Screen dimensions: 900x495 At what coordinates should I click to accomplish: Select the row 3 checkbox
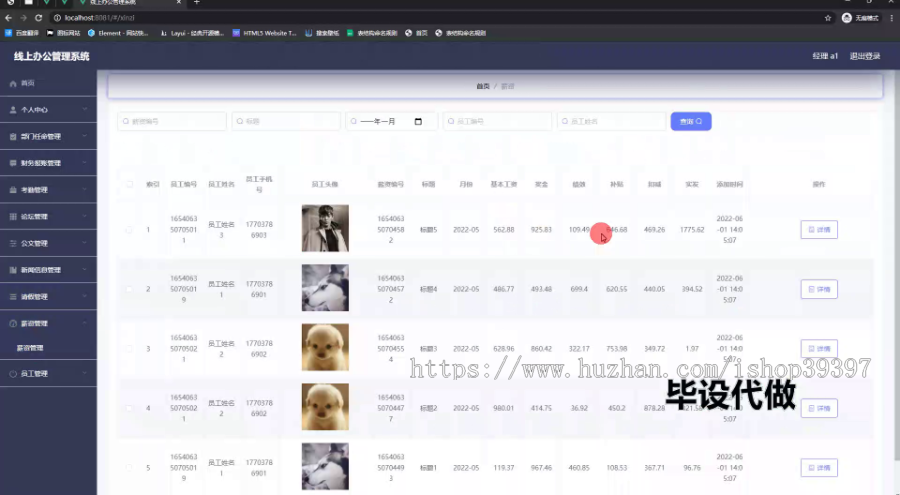(129, 349)
